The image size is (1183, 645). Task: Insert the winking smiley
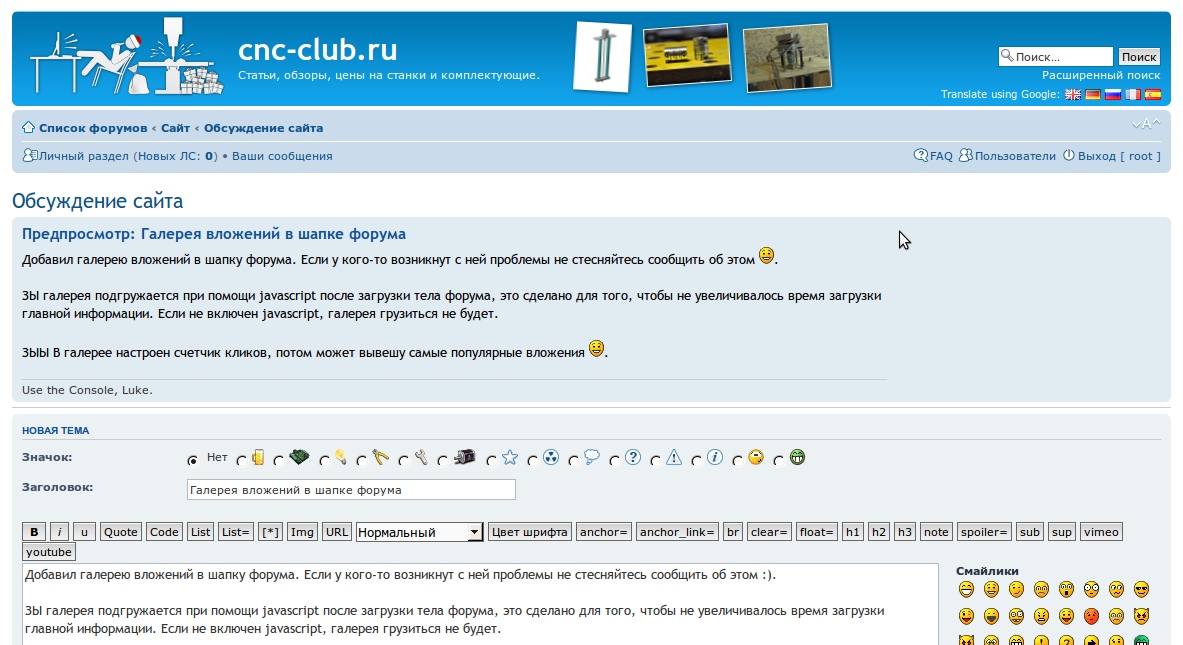(x=1016, y=589)
